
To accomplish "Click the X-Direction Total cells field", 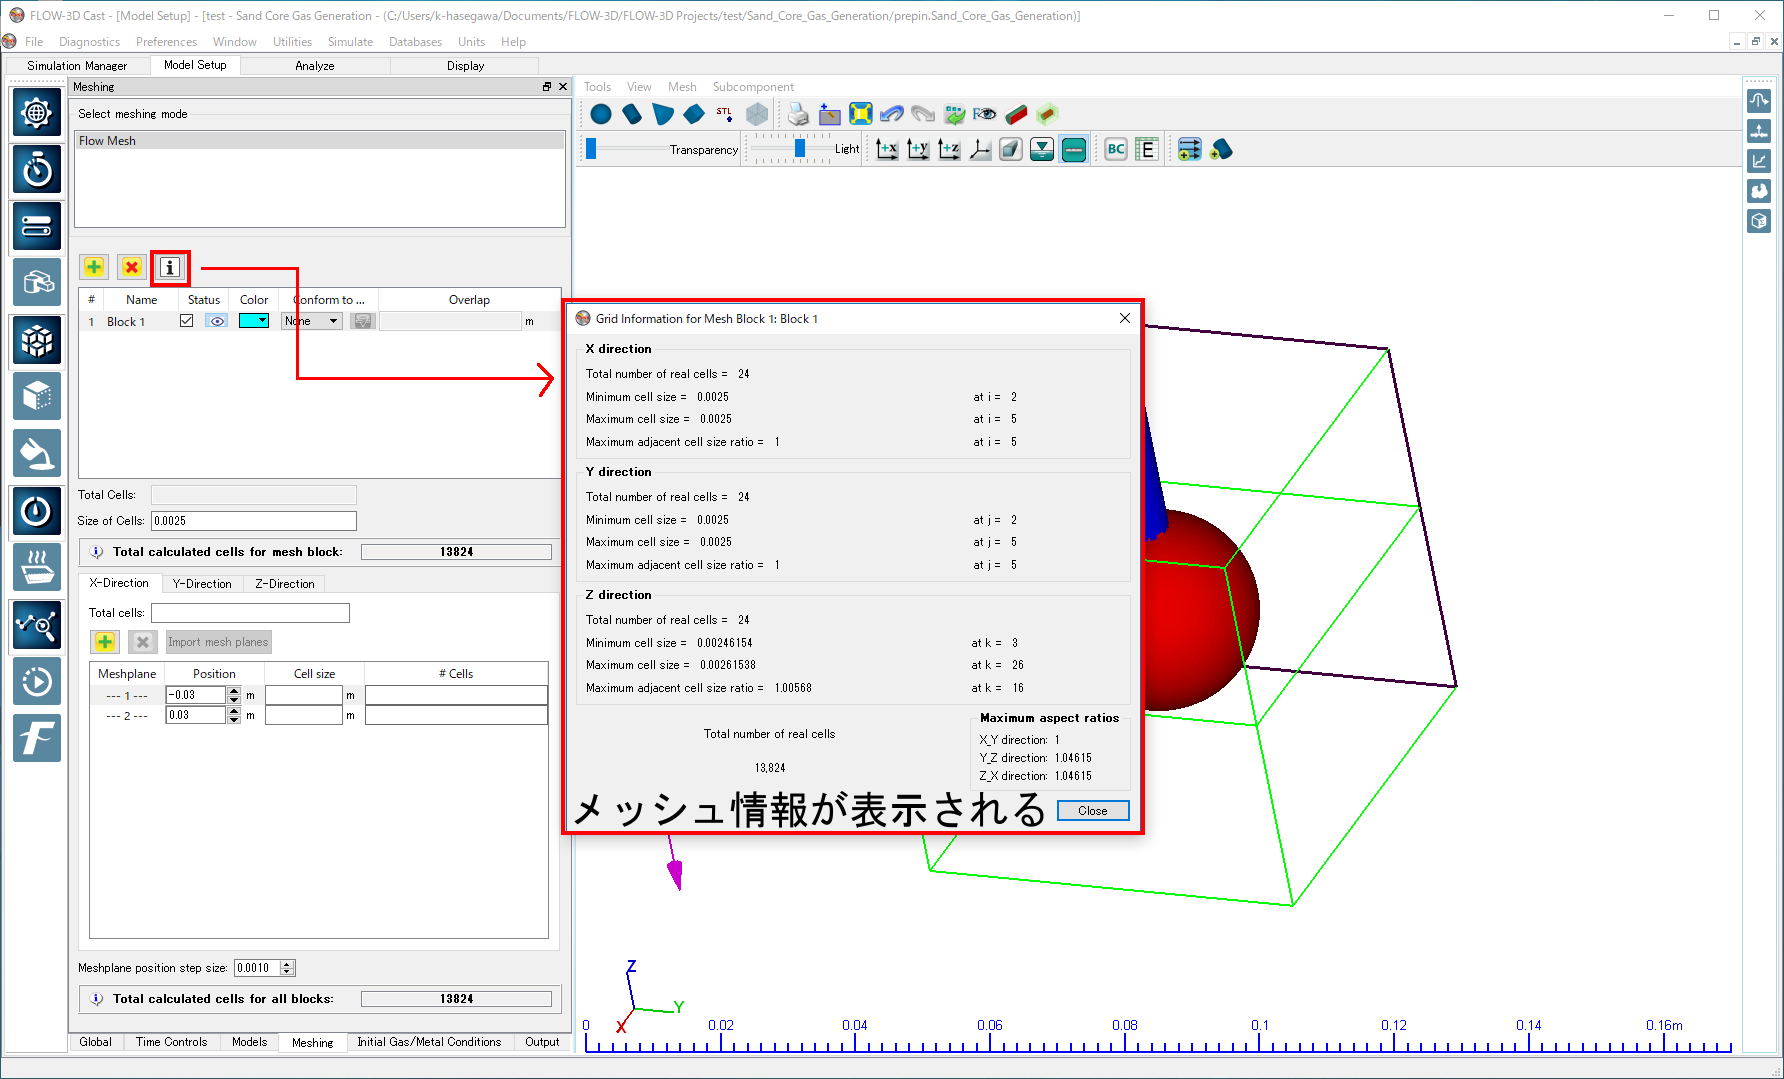I will click(250, 613).
